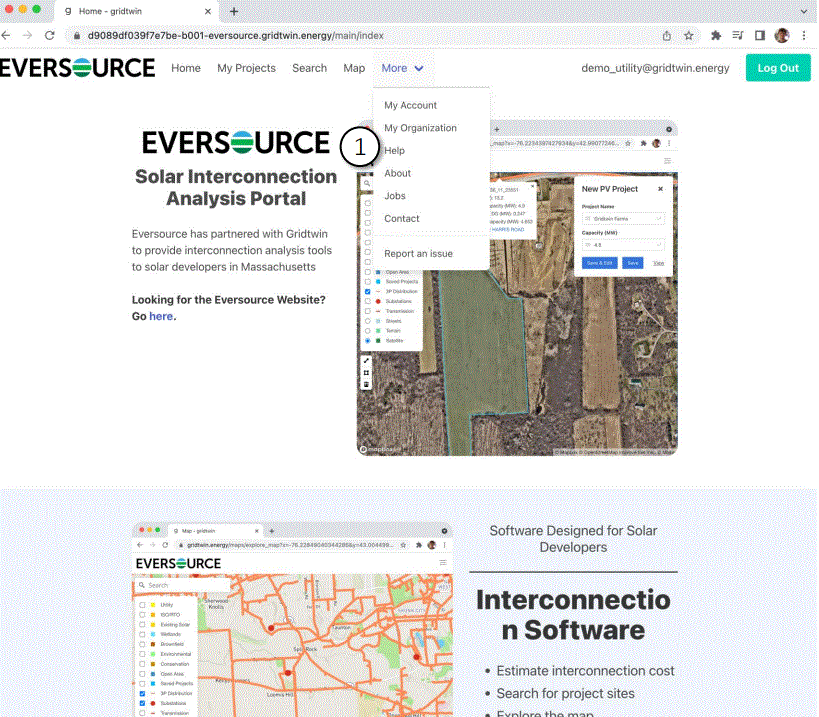
Task: Click the yellow Utility layer color swatch
Action: coord(154,605)
